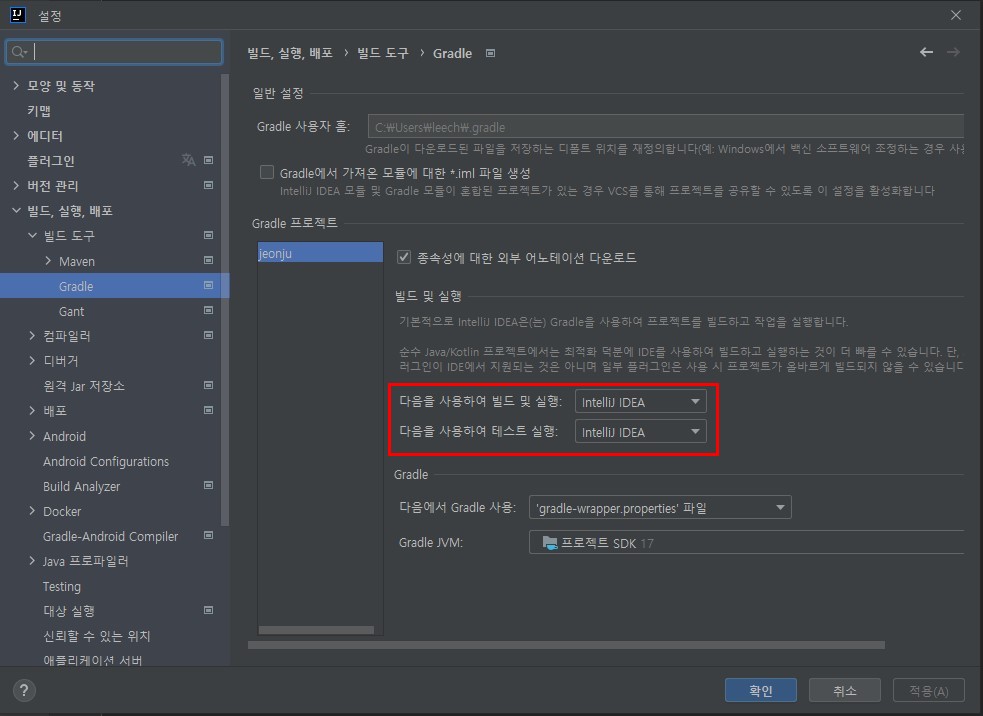983x716 pixels.
Task: Click project-level icon on Gant row
Action: (x=209, y=310)
